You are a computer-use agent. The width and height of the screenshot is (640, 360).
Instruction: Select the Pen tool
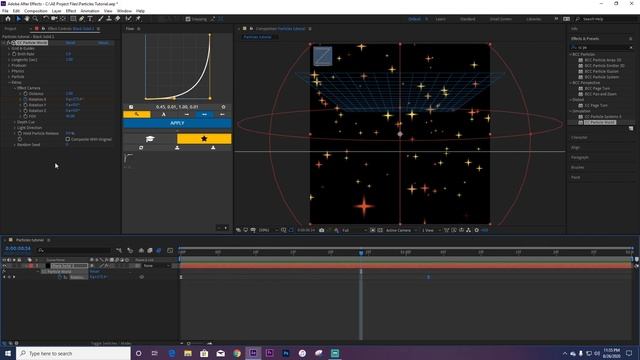82,19
